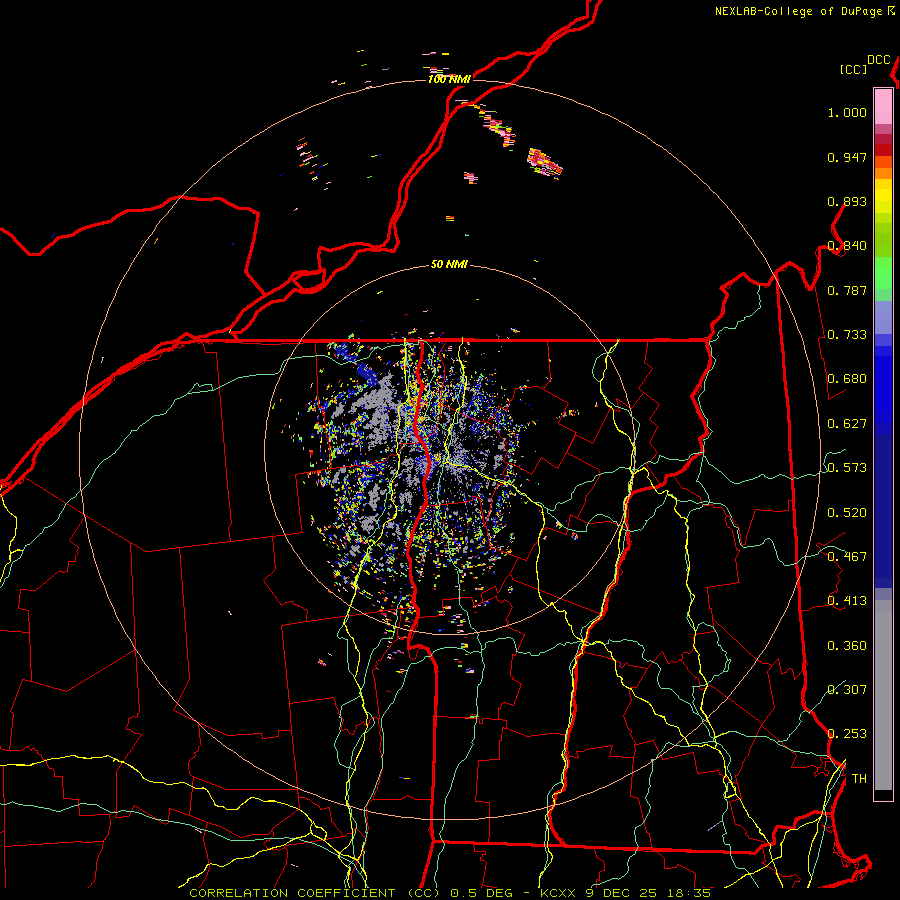Viewport: 900px width, 900px height.
Task: Pick the yellow color band of the legend
Action: pos(883,197)
